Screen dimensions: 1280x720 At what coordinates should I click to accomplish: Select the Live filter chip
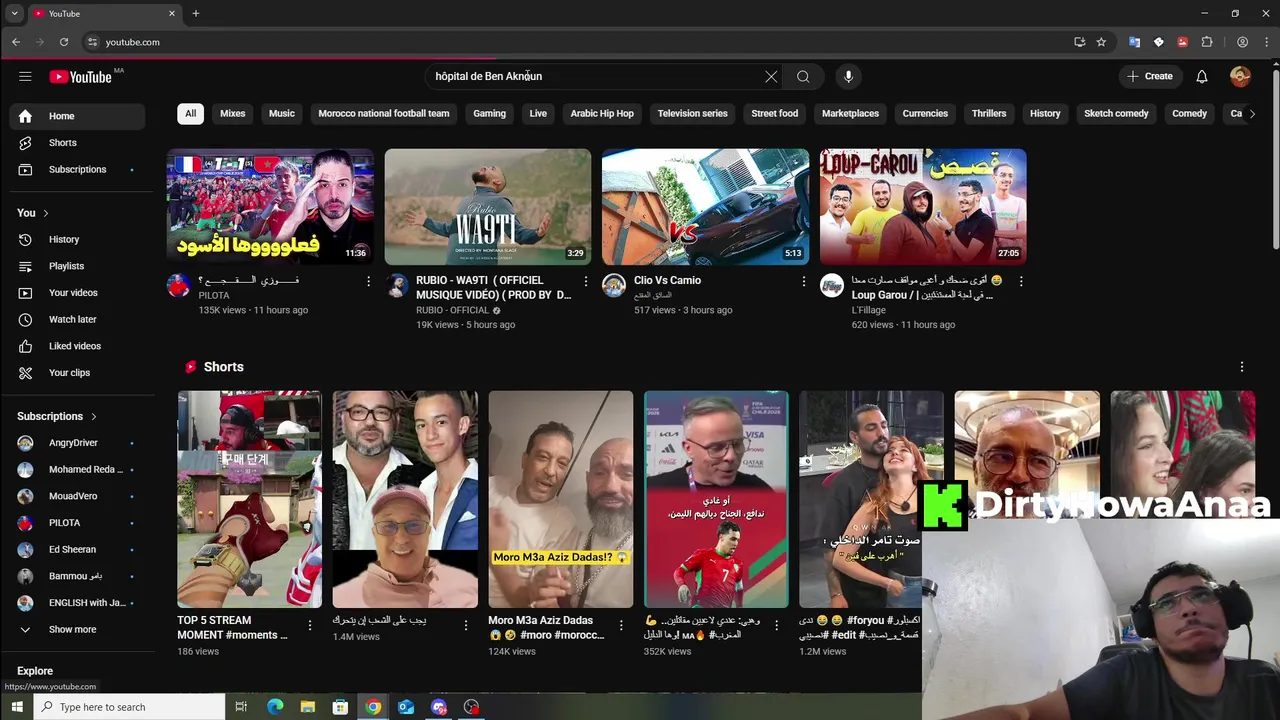click(x=538, y=114)
